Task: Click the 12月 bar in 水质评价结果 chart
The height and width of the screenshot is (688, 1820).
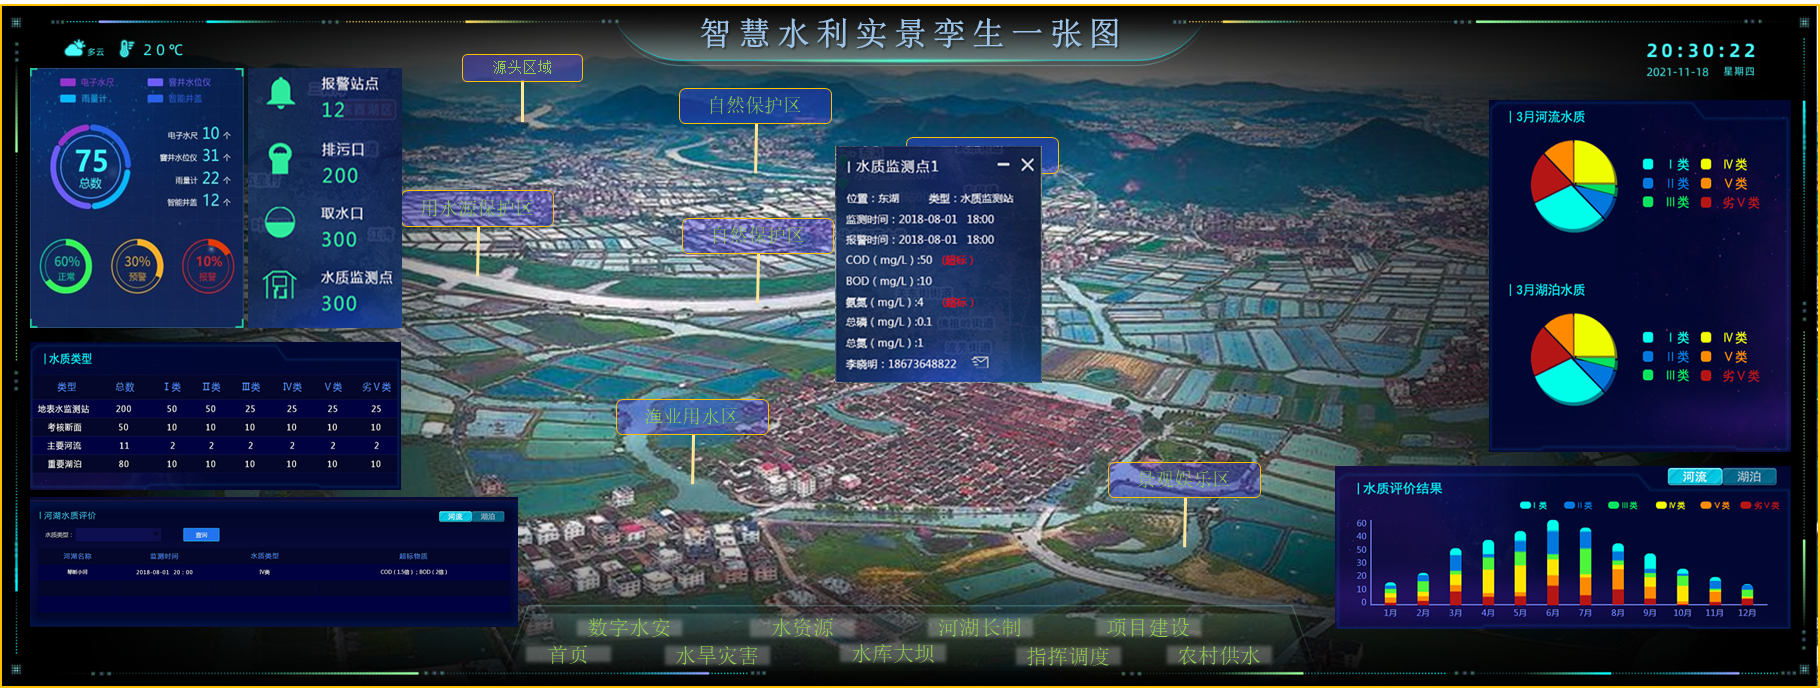Action: click(x=1747, y=593)
